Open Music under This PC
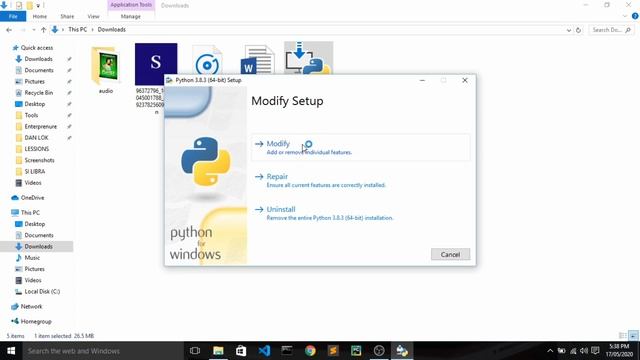The width and height of the screenshot is (640, 360). [x=32, y=258]
